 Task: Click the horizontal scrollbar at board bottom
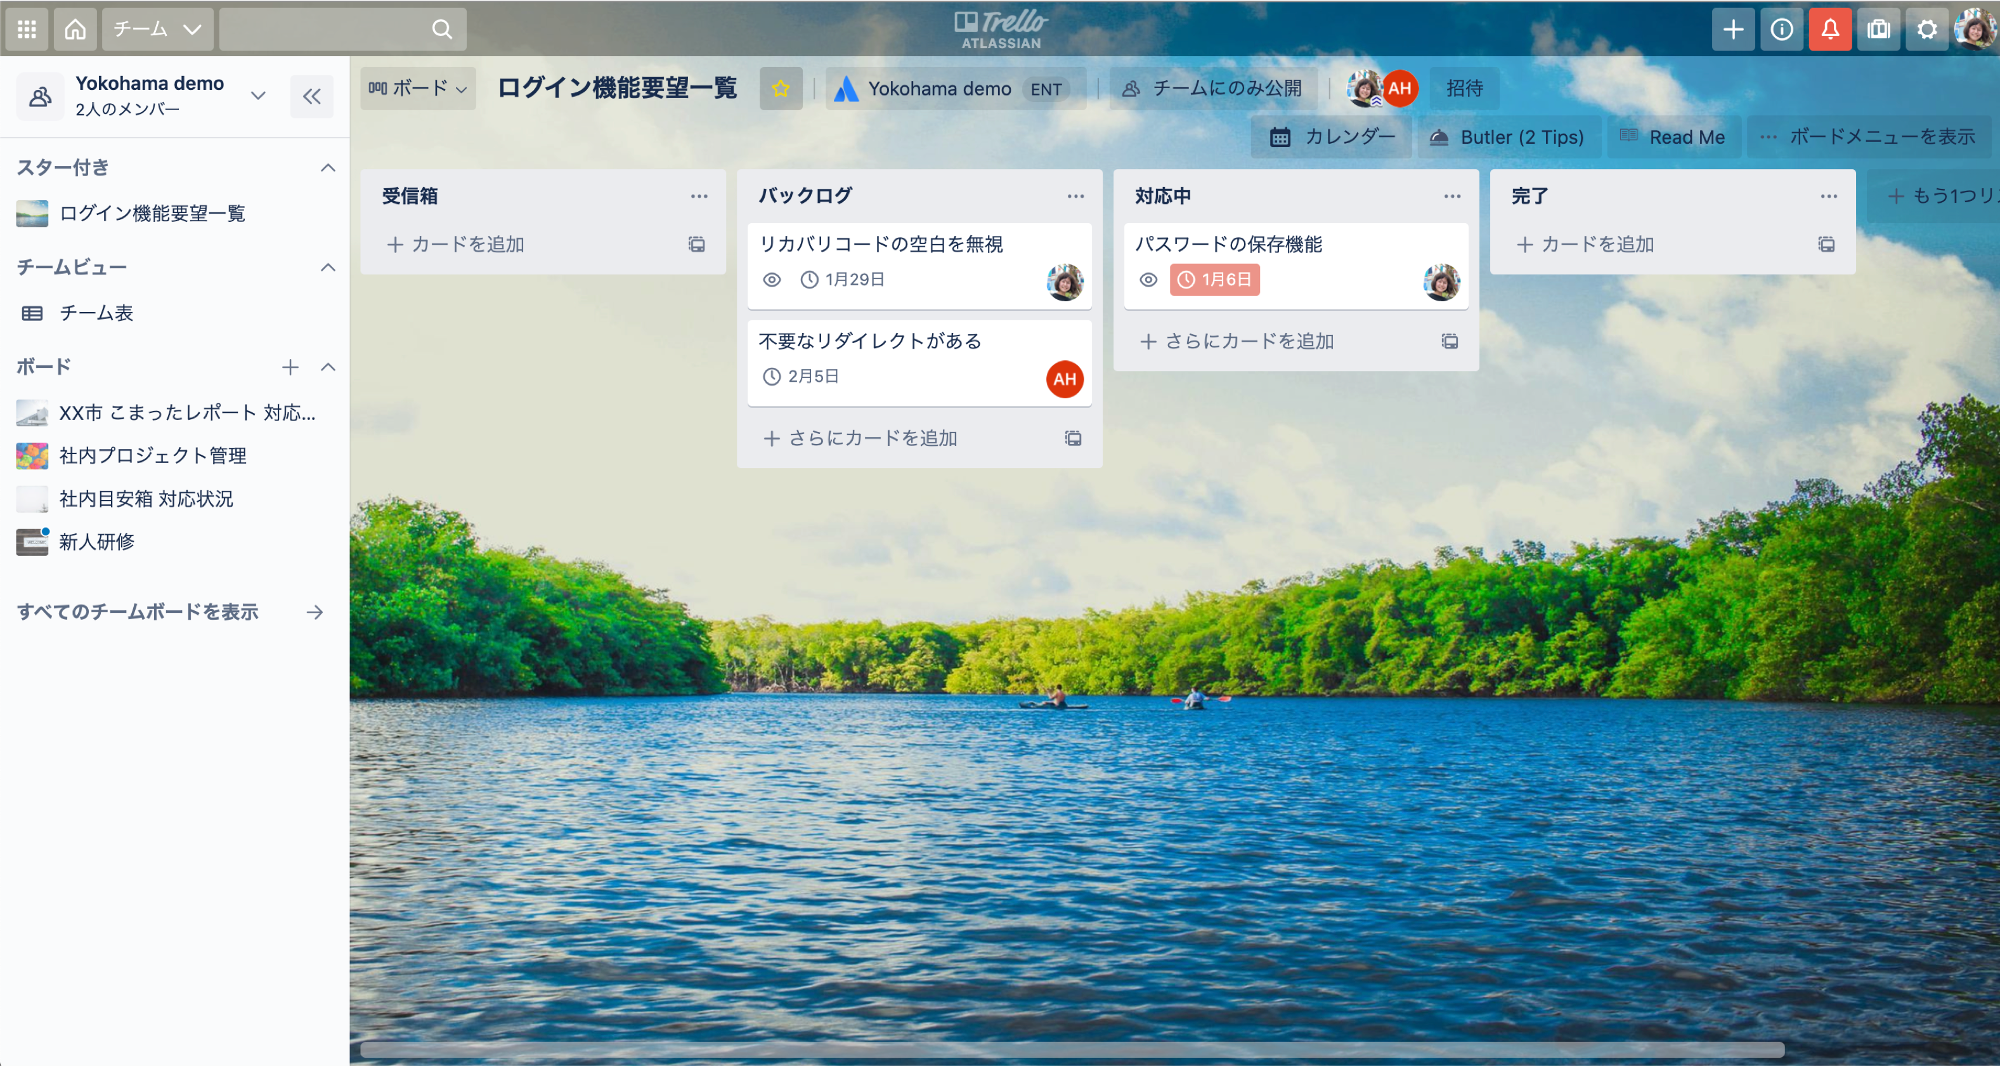(1071, 1049)
